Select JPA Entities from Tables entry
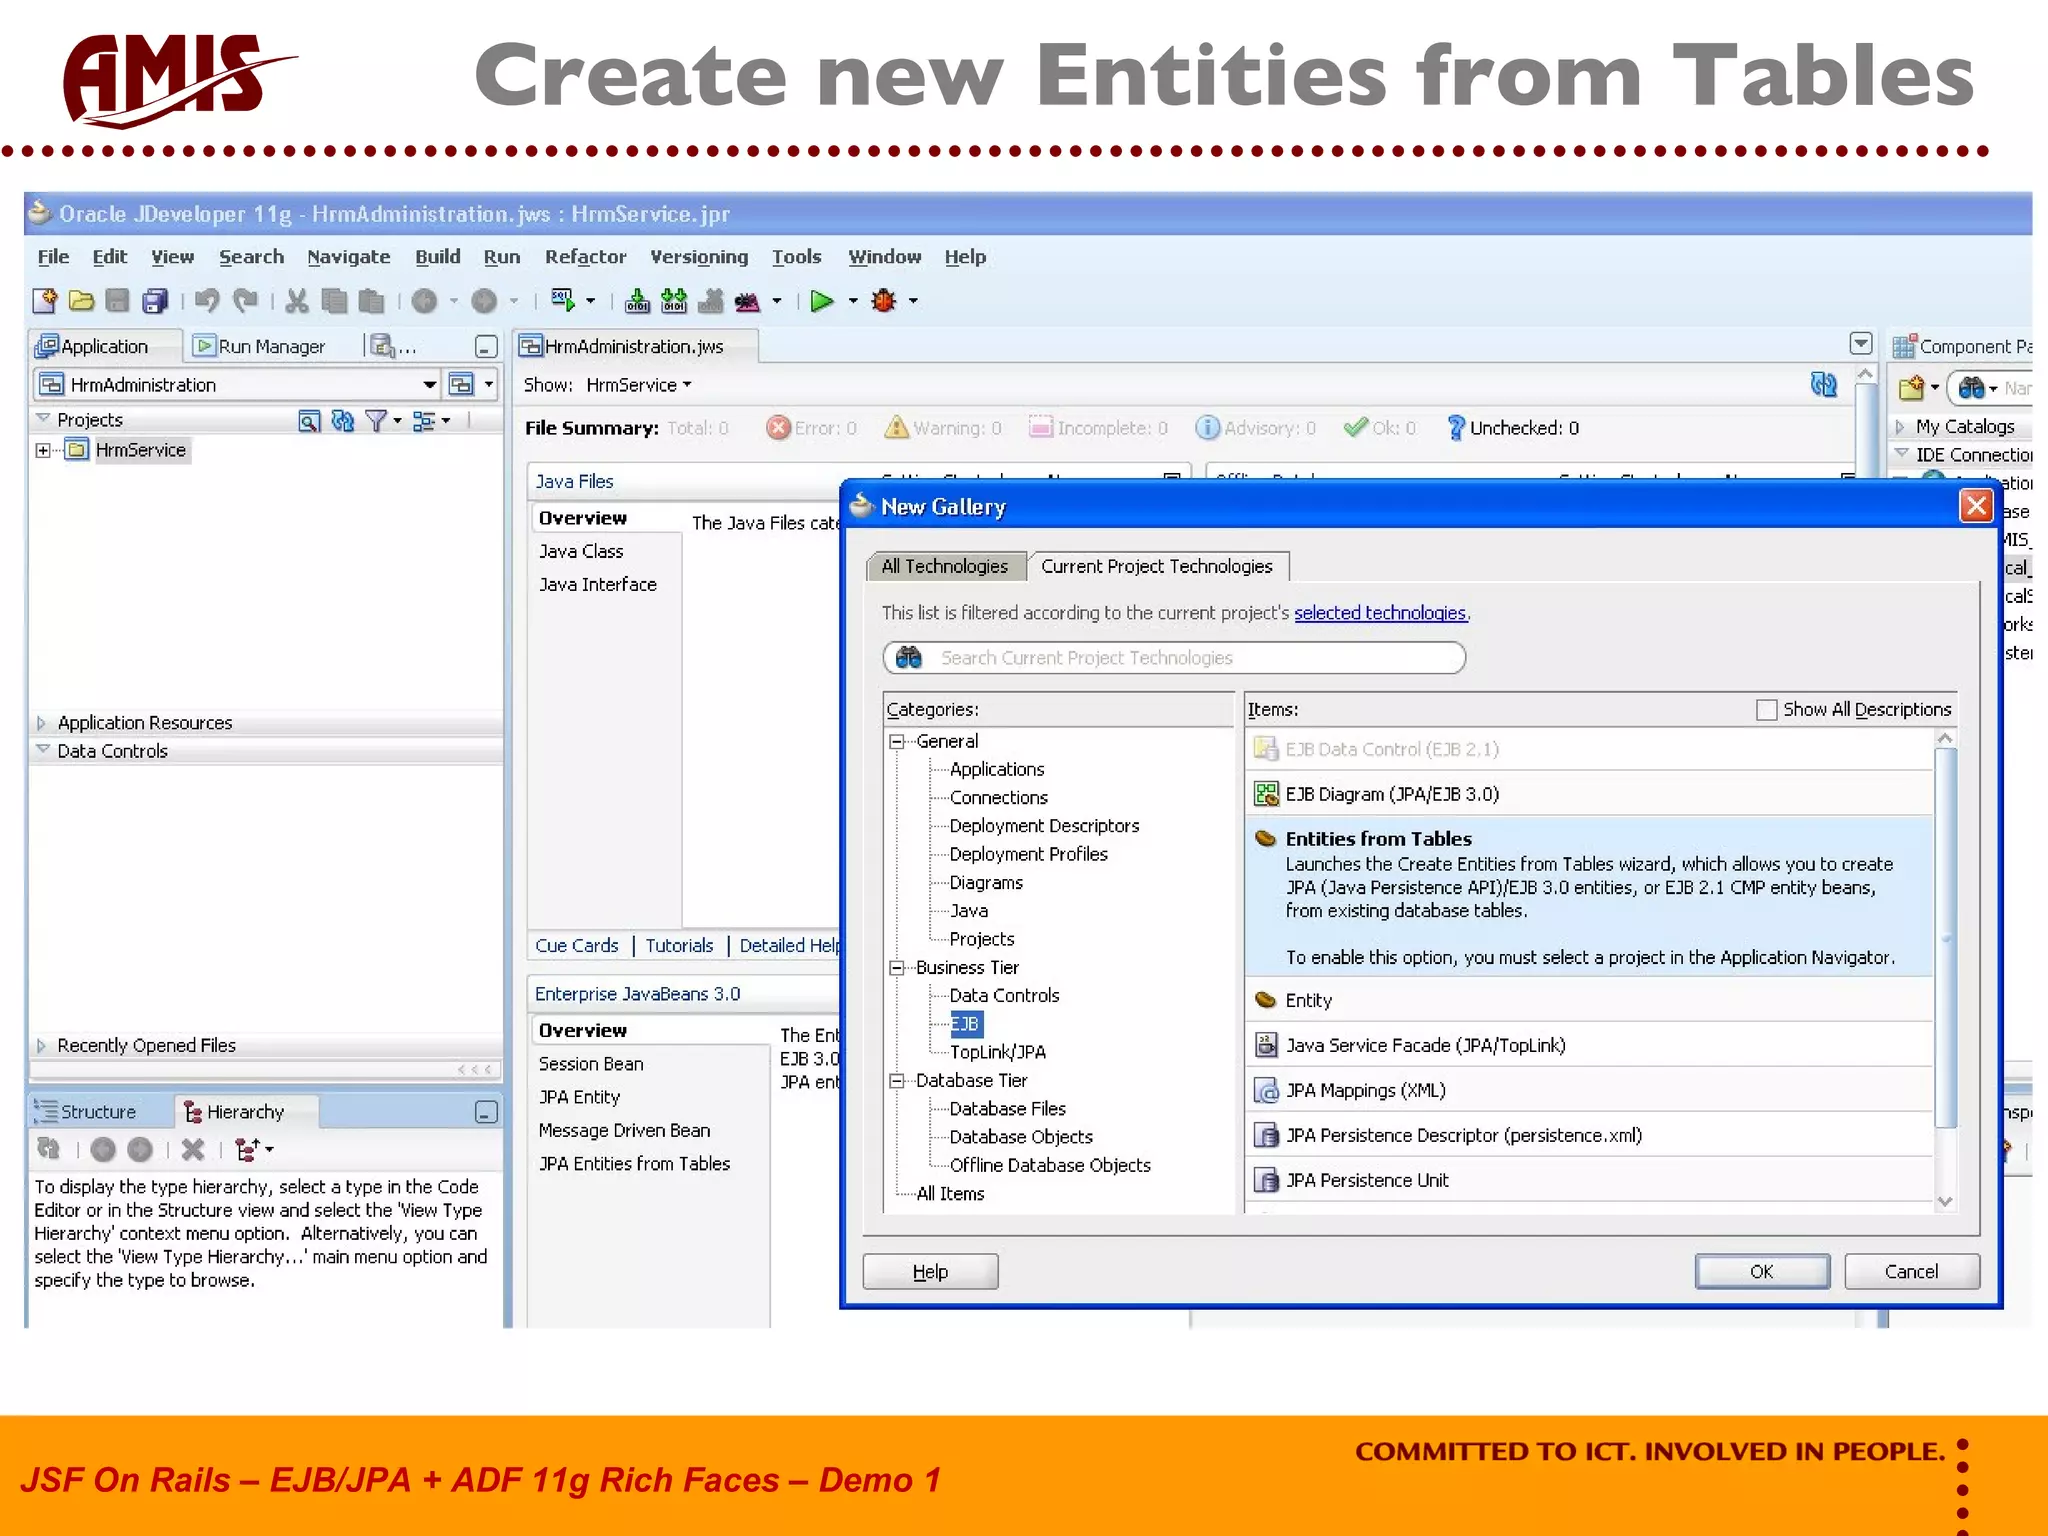Screen dimensions: 2048x1536 tap(634, 1164)
